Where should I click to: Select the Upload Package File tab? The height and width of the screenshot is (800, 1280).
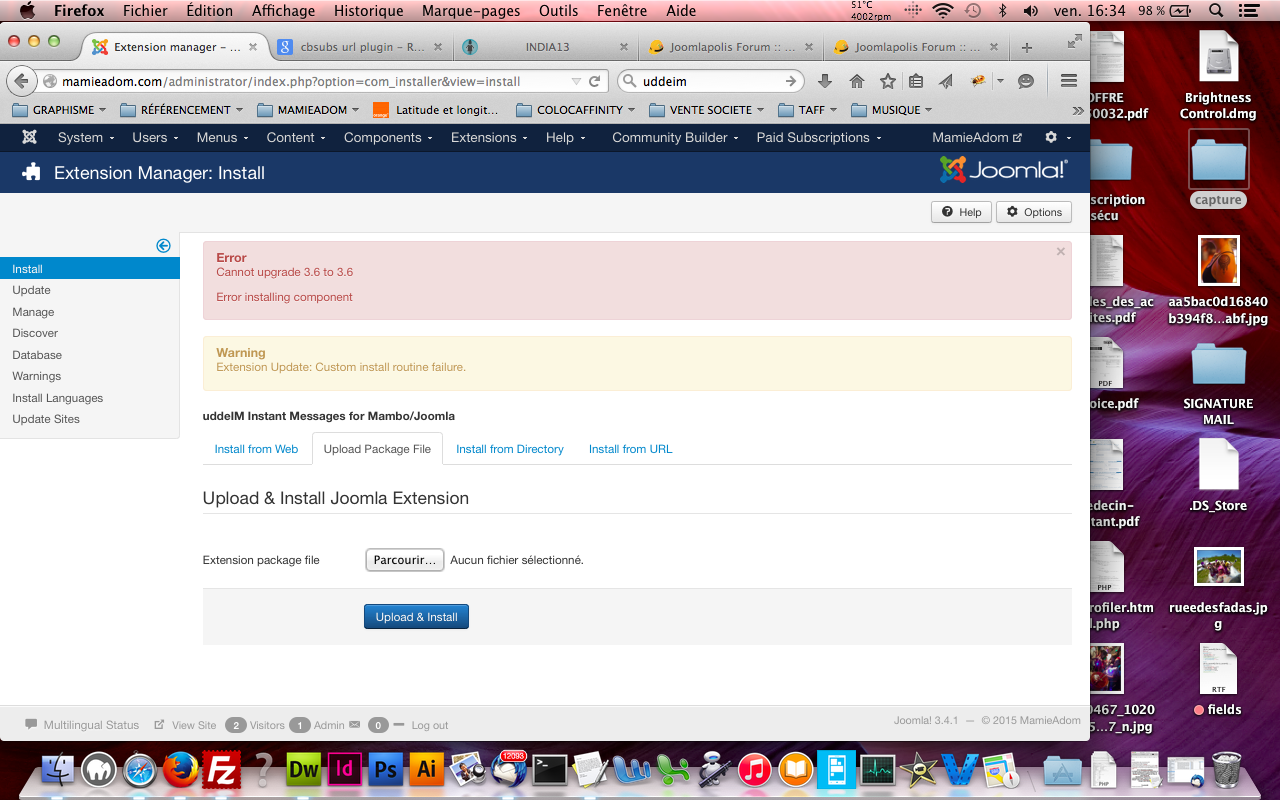click(377, 449)
